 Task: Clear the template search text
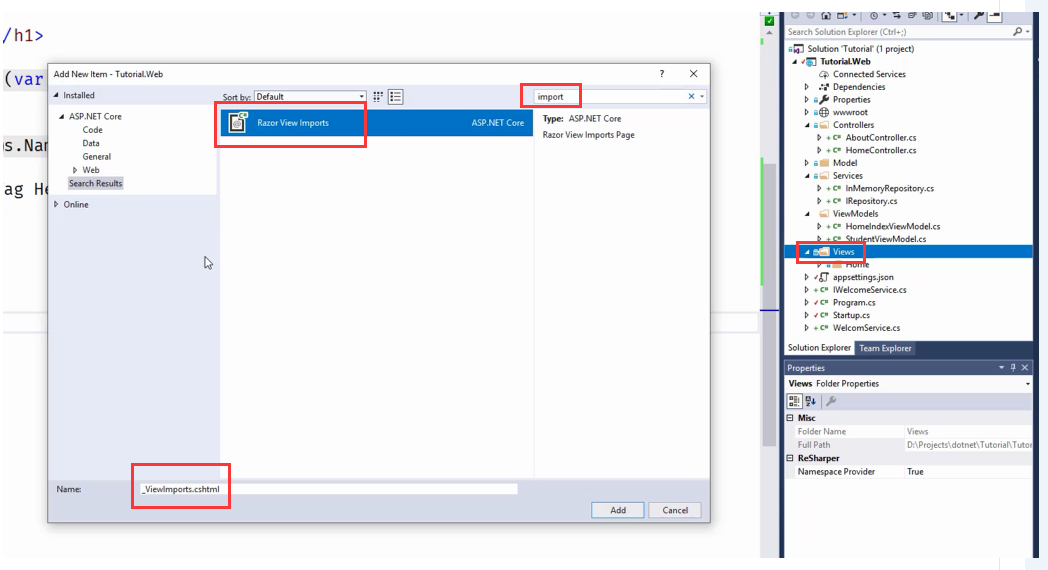[x=691, y=96]
